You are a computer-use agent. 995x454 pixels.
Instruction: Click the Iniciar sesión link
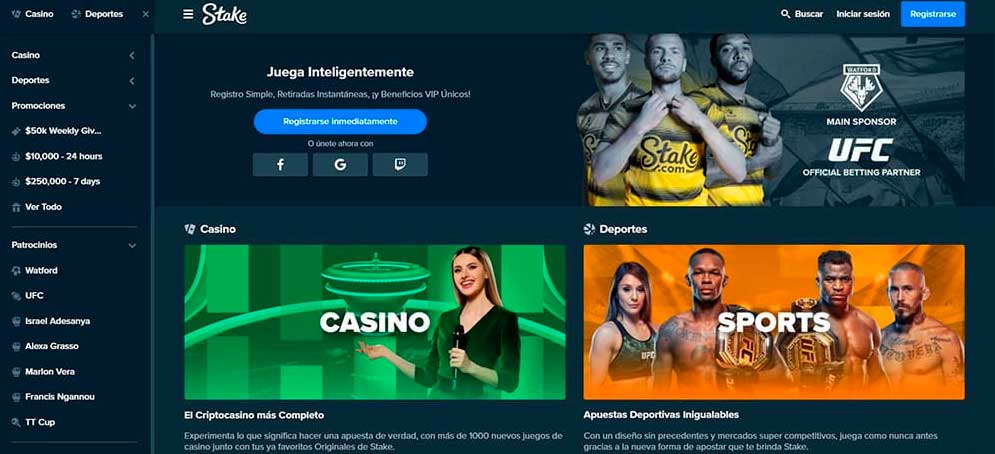863,14
